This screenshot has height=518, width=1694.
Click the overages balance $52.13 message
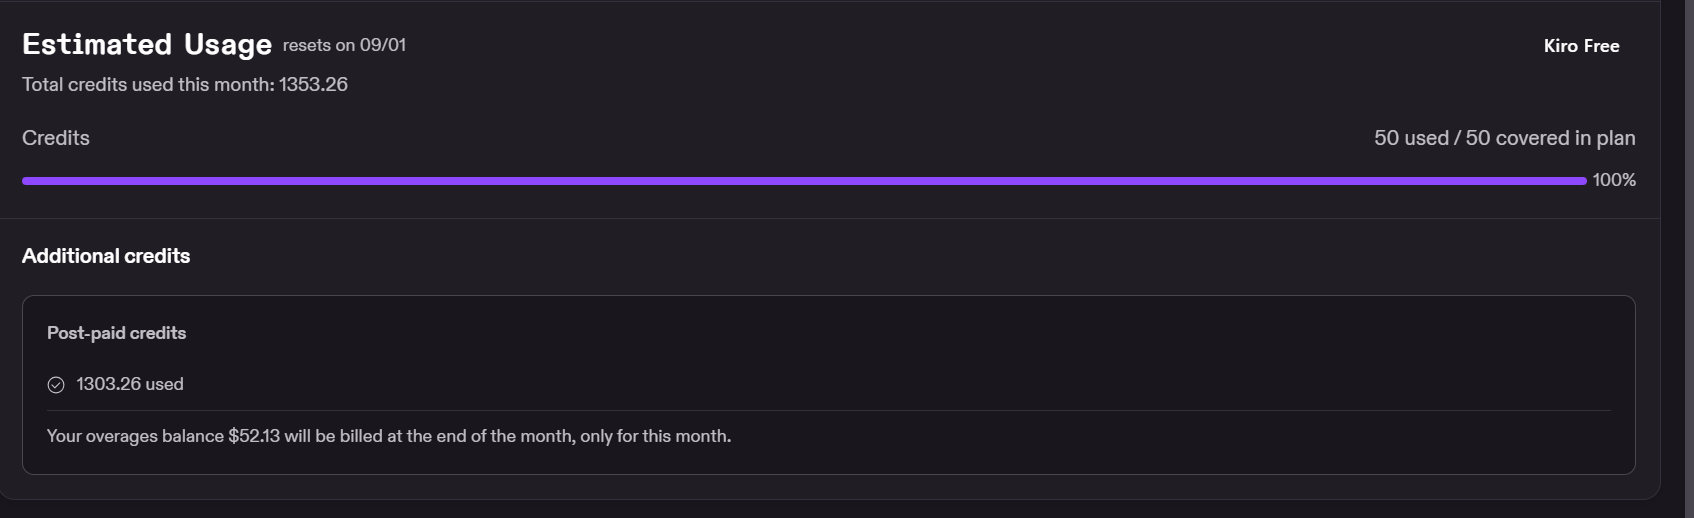[x=389, y=436]
